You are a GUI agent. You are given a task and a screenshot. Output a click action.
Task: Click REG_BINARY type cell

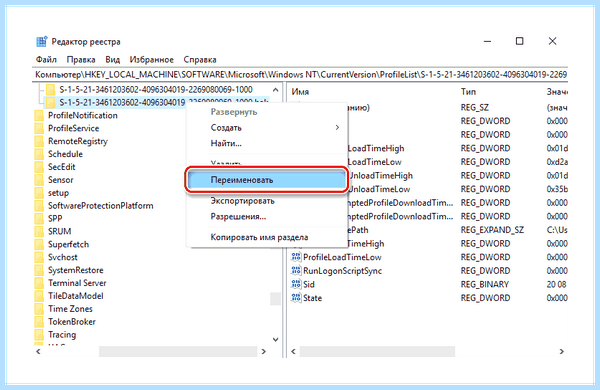click(485, 284)
